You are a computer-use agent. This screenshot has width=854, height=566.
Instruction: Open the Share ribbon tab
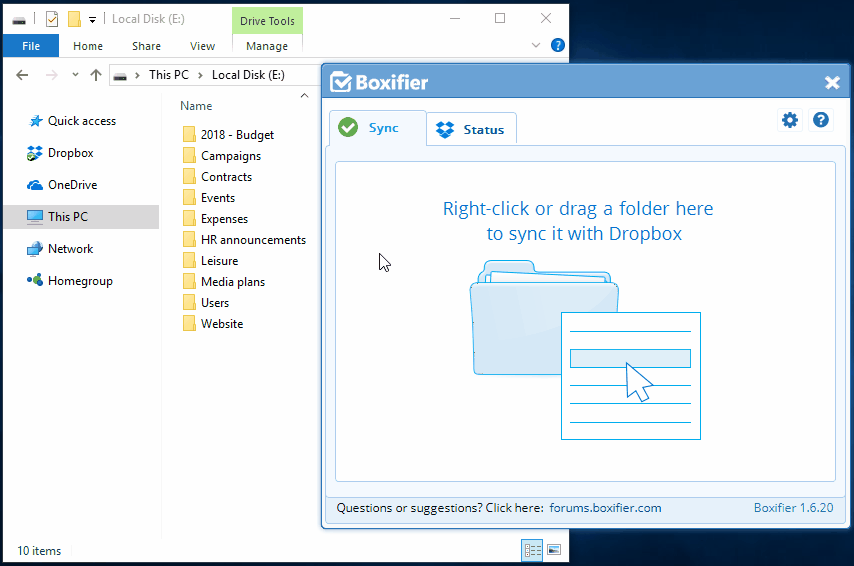point(146,46)
